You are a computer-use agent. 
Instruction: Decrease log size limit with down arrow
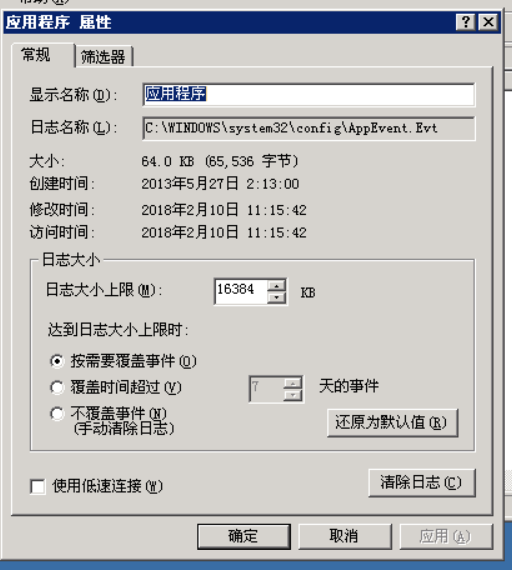coord(277,297)
